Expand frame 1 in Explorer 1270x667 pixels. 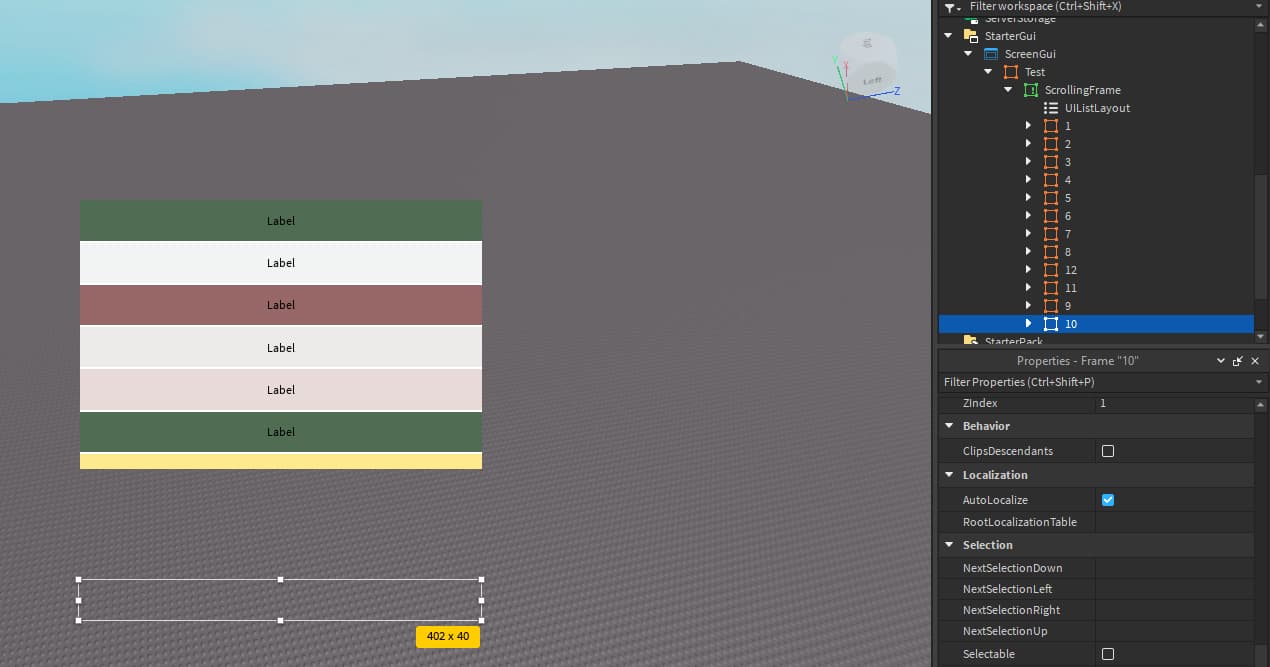[x=1028, y=126]
